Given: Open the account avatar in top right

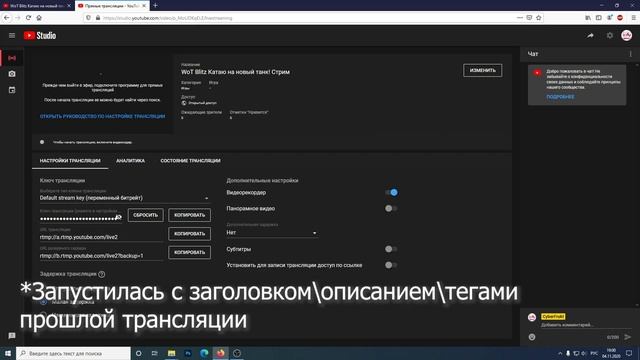Looking at the screenshot, I should point(627,36).
